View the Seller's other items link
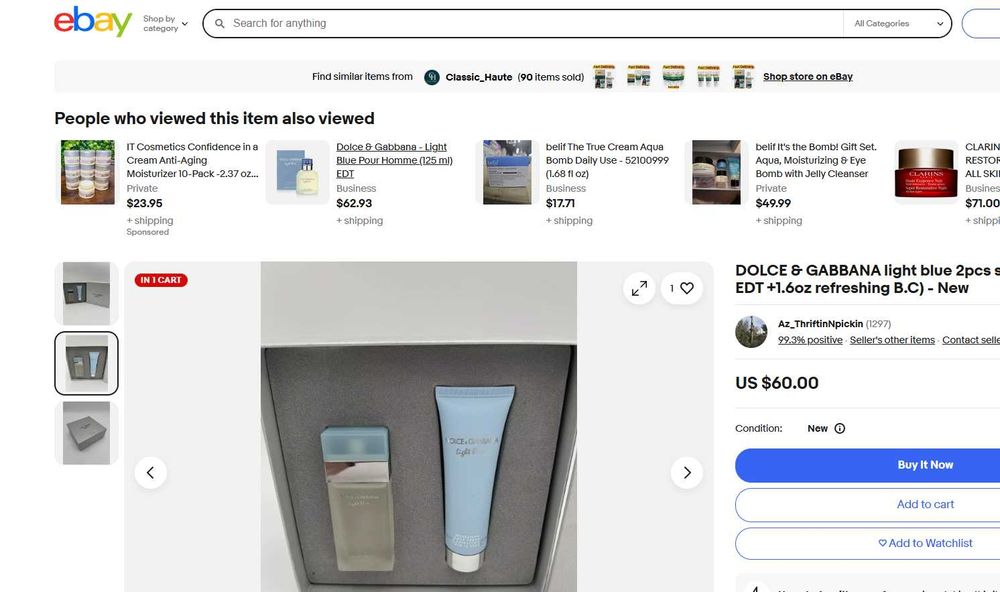 pyautogui.click(x=892, y=340)
